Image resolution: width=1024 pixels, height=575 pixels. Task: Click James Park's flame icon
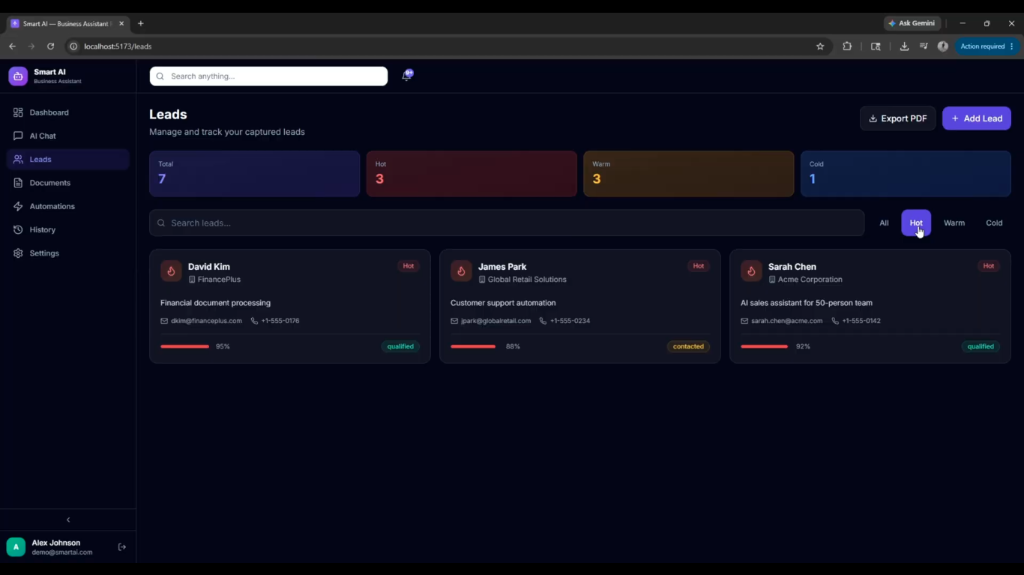pos(461,271)
